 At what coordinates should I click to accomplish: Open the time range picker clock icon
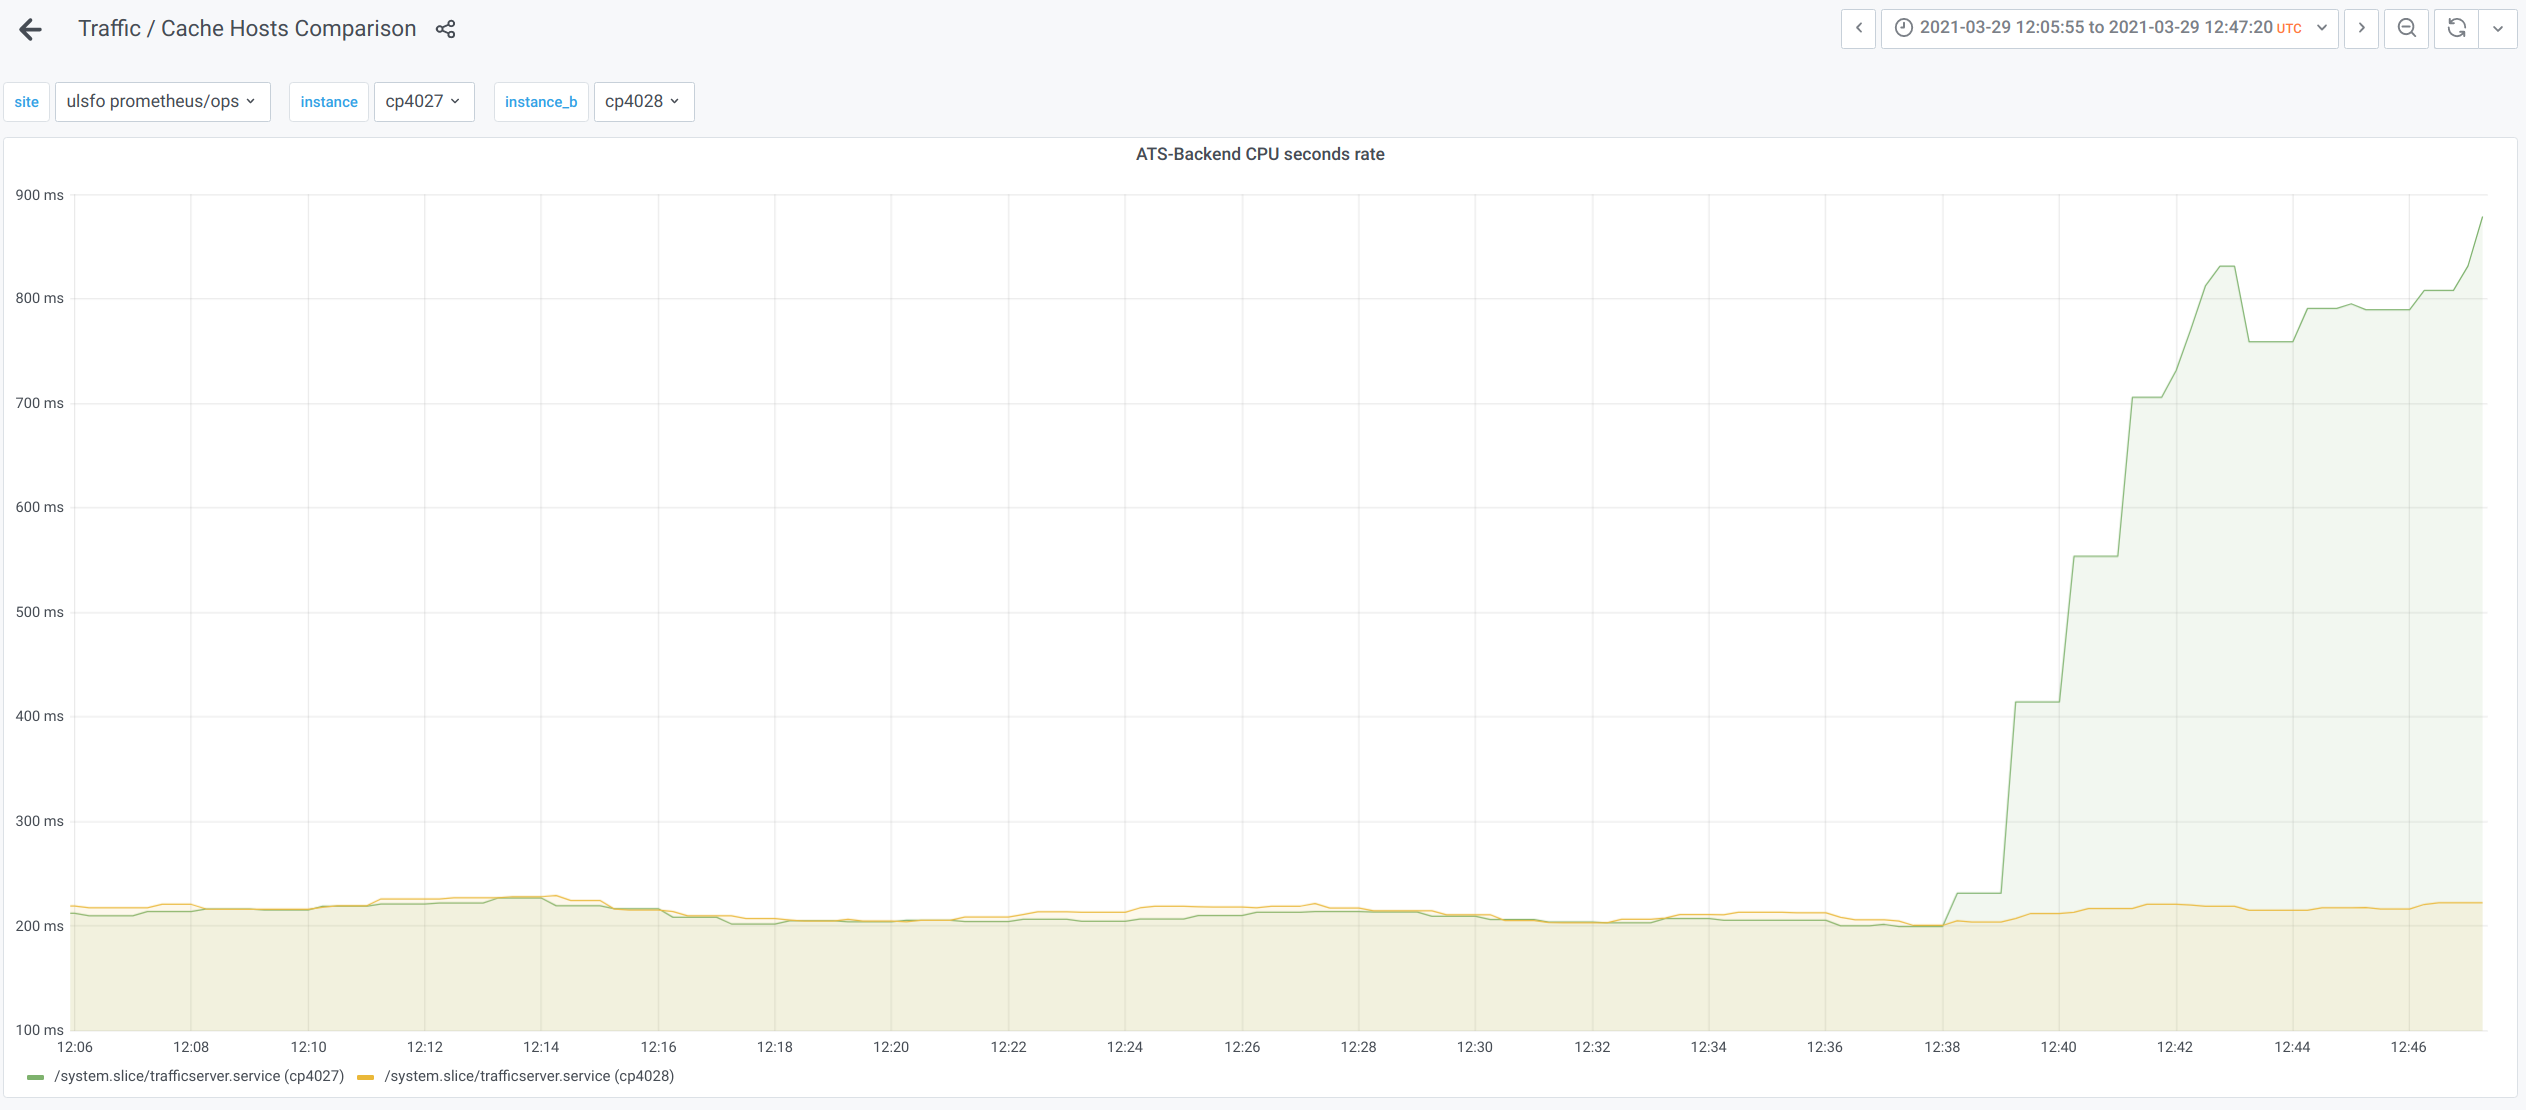point(1904,28)
